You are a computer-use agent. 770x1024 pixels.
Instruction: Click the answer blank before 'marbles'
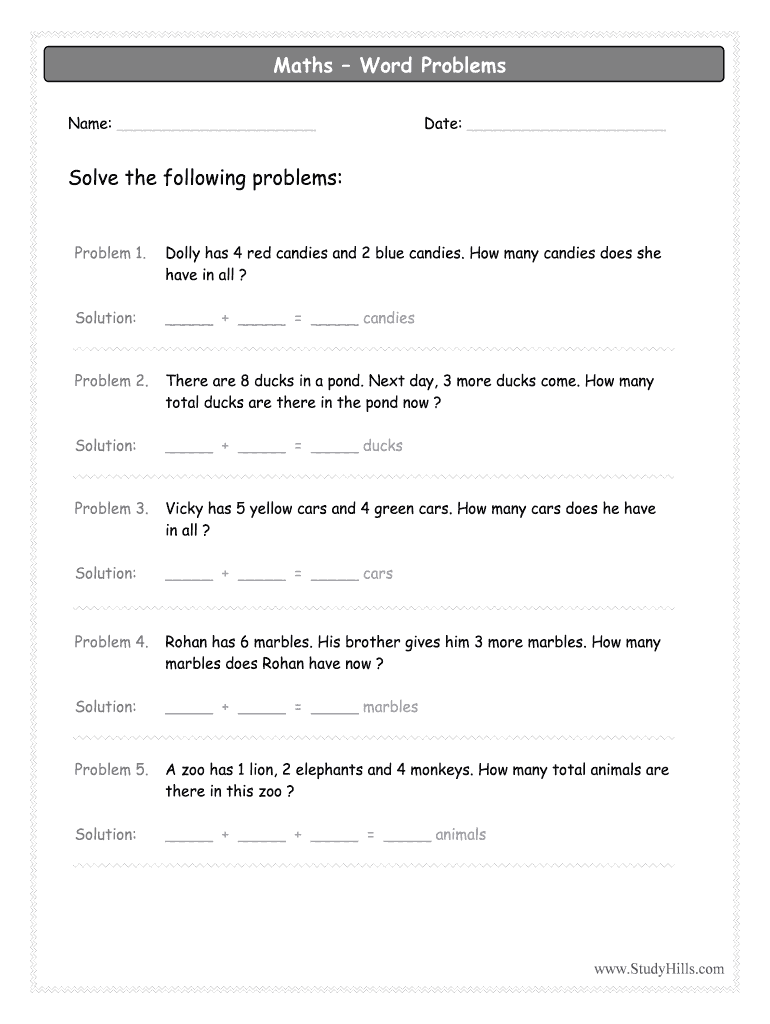click(334, 709)
